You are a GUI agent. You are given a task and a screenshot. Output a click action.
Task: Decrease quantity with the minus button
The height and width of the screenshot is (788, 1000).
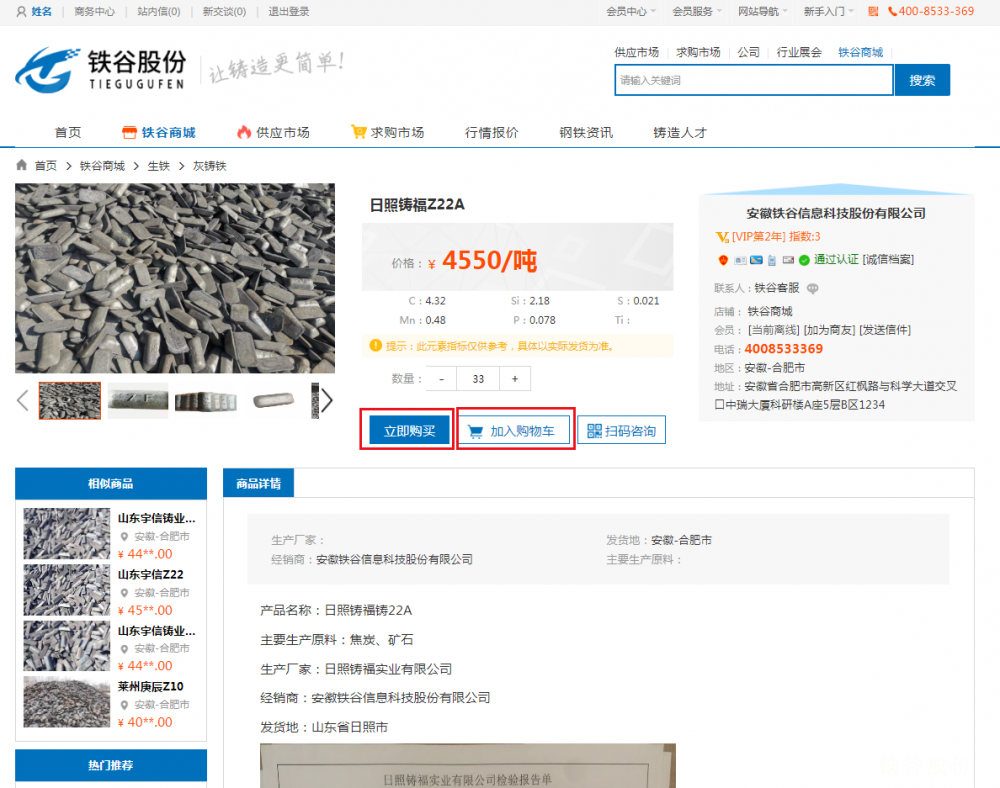click(441, 379)
